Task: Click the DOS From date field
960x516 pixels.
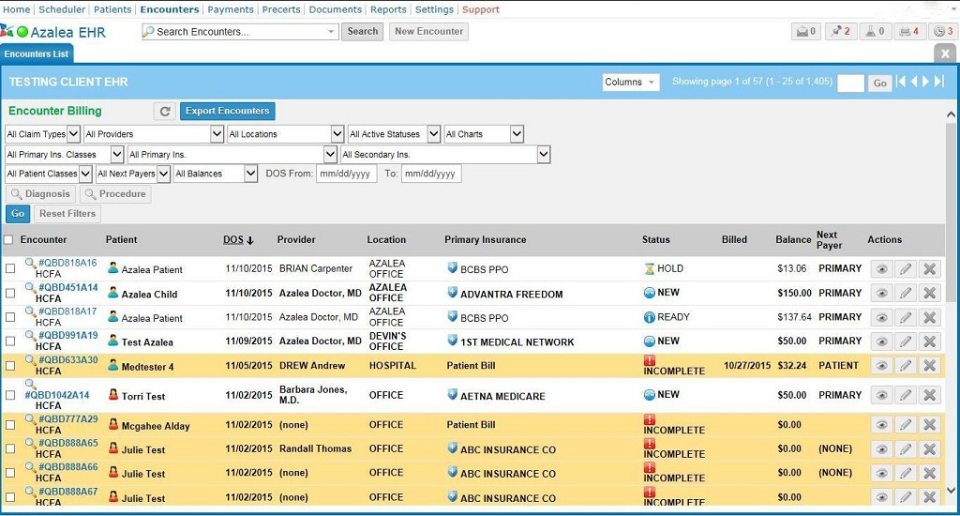Action: point(346,174)
